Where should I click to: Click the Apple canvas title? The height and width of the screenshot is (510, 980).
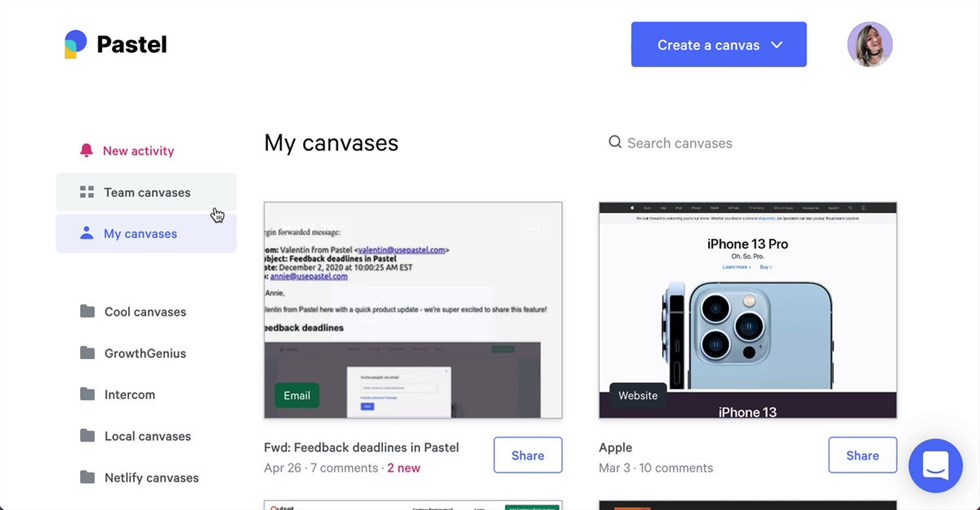616,448
